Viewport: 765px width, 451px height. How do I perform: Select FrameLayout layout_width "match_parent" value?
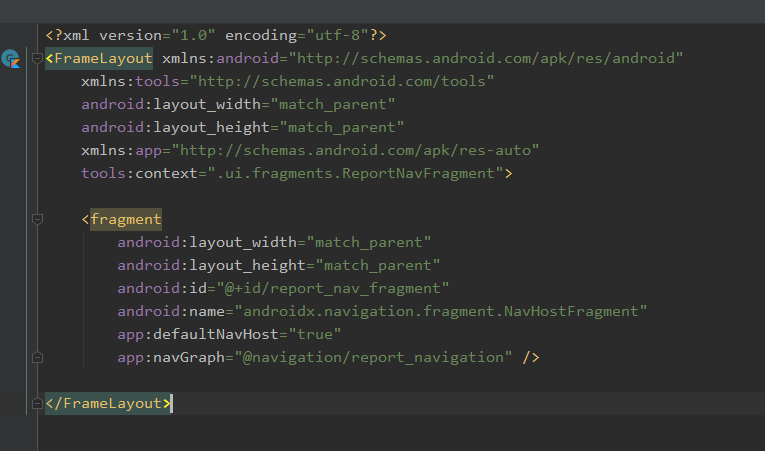[333, 104]
